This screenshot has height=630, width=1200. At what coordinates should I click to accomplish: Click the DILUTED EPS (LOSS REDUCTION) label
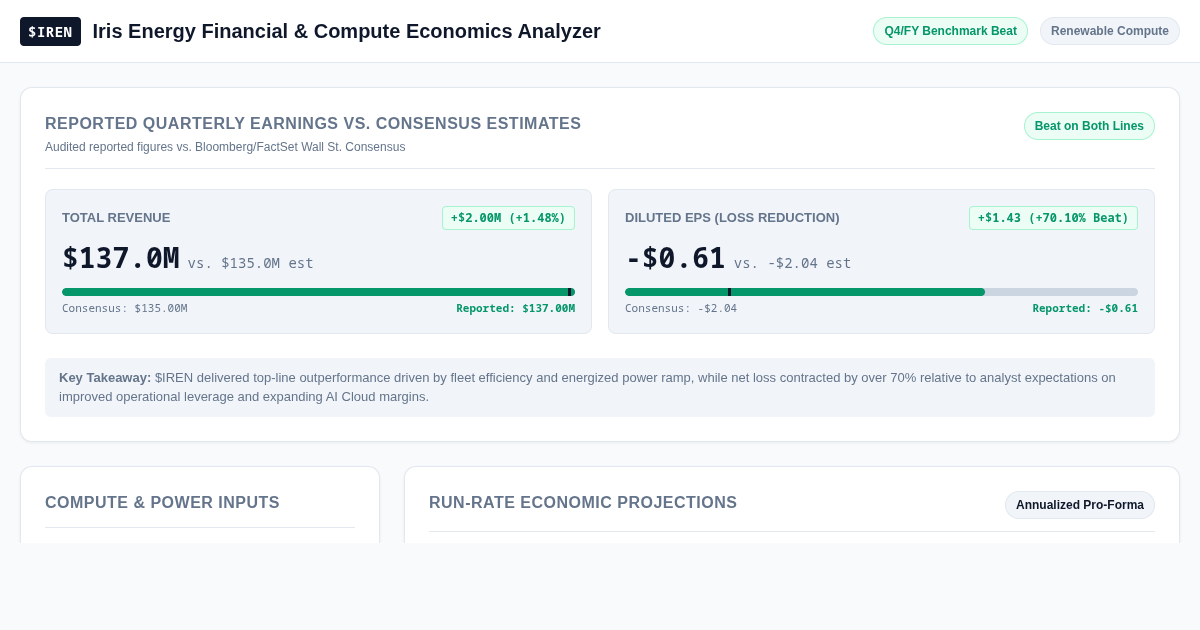(x=732, y=218)
